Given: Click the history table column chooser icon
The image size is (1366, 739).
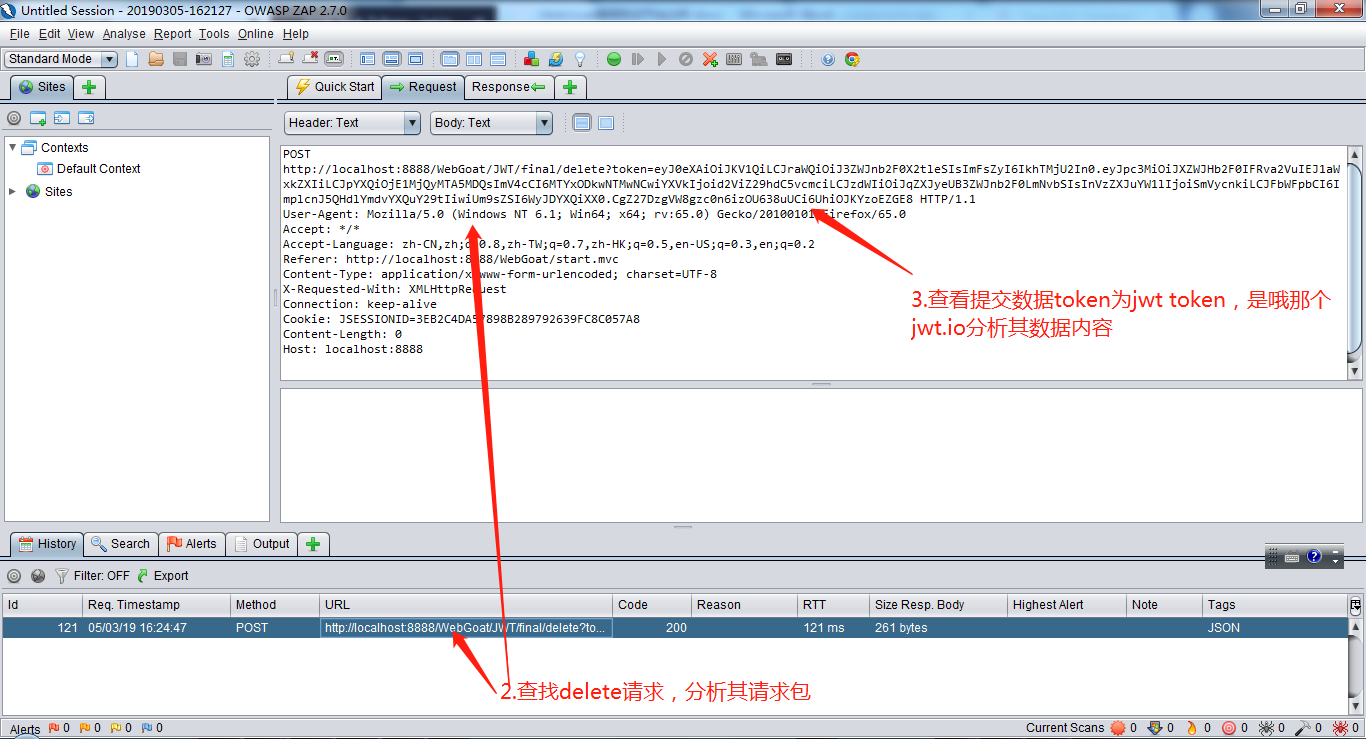Looking at the screenshot, I should pyautogui.click(x=1355, y=605).
